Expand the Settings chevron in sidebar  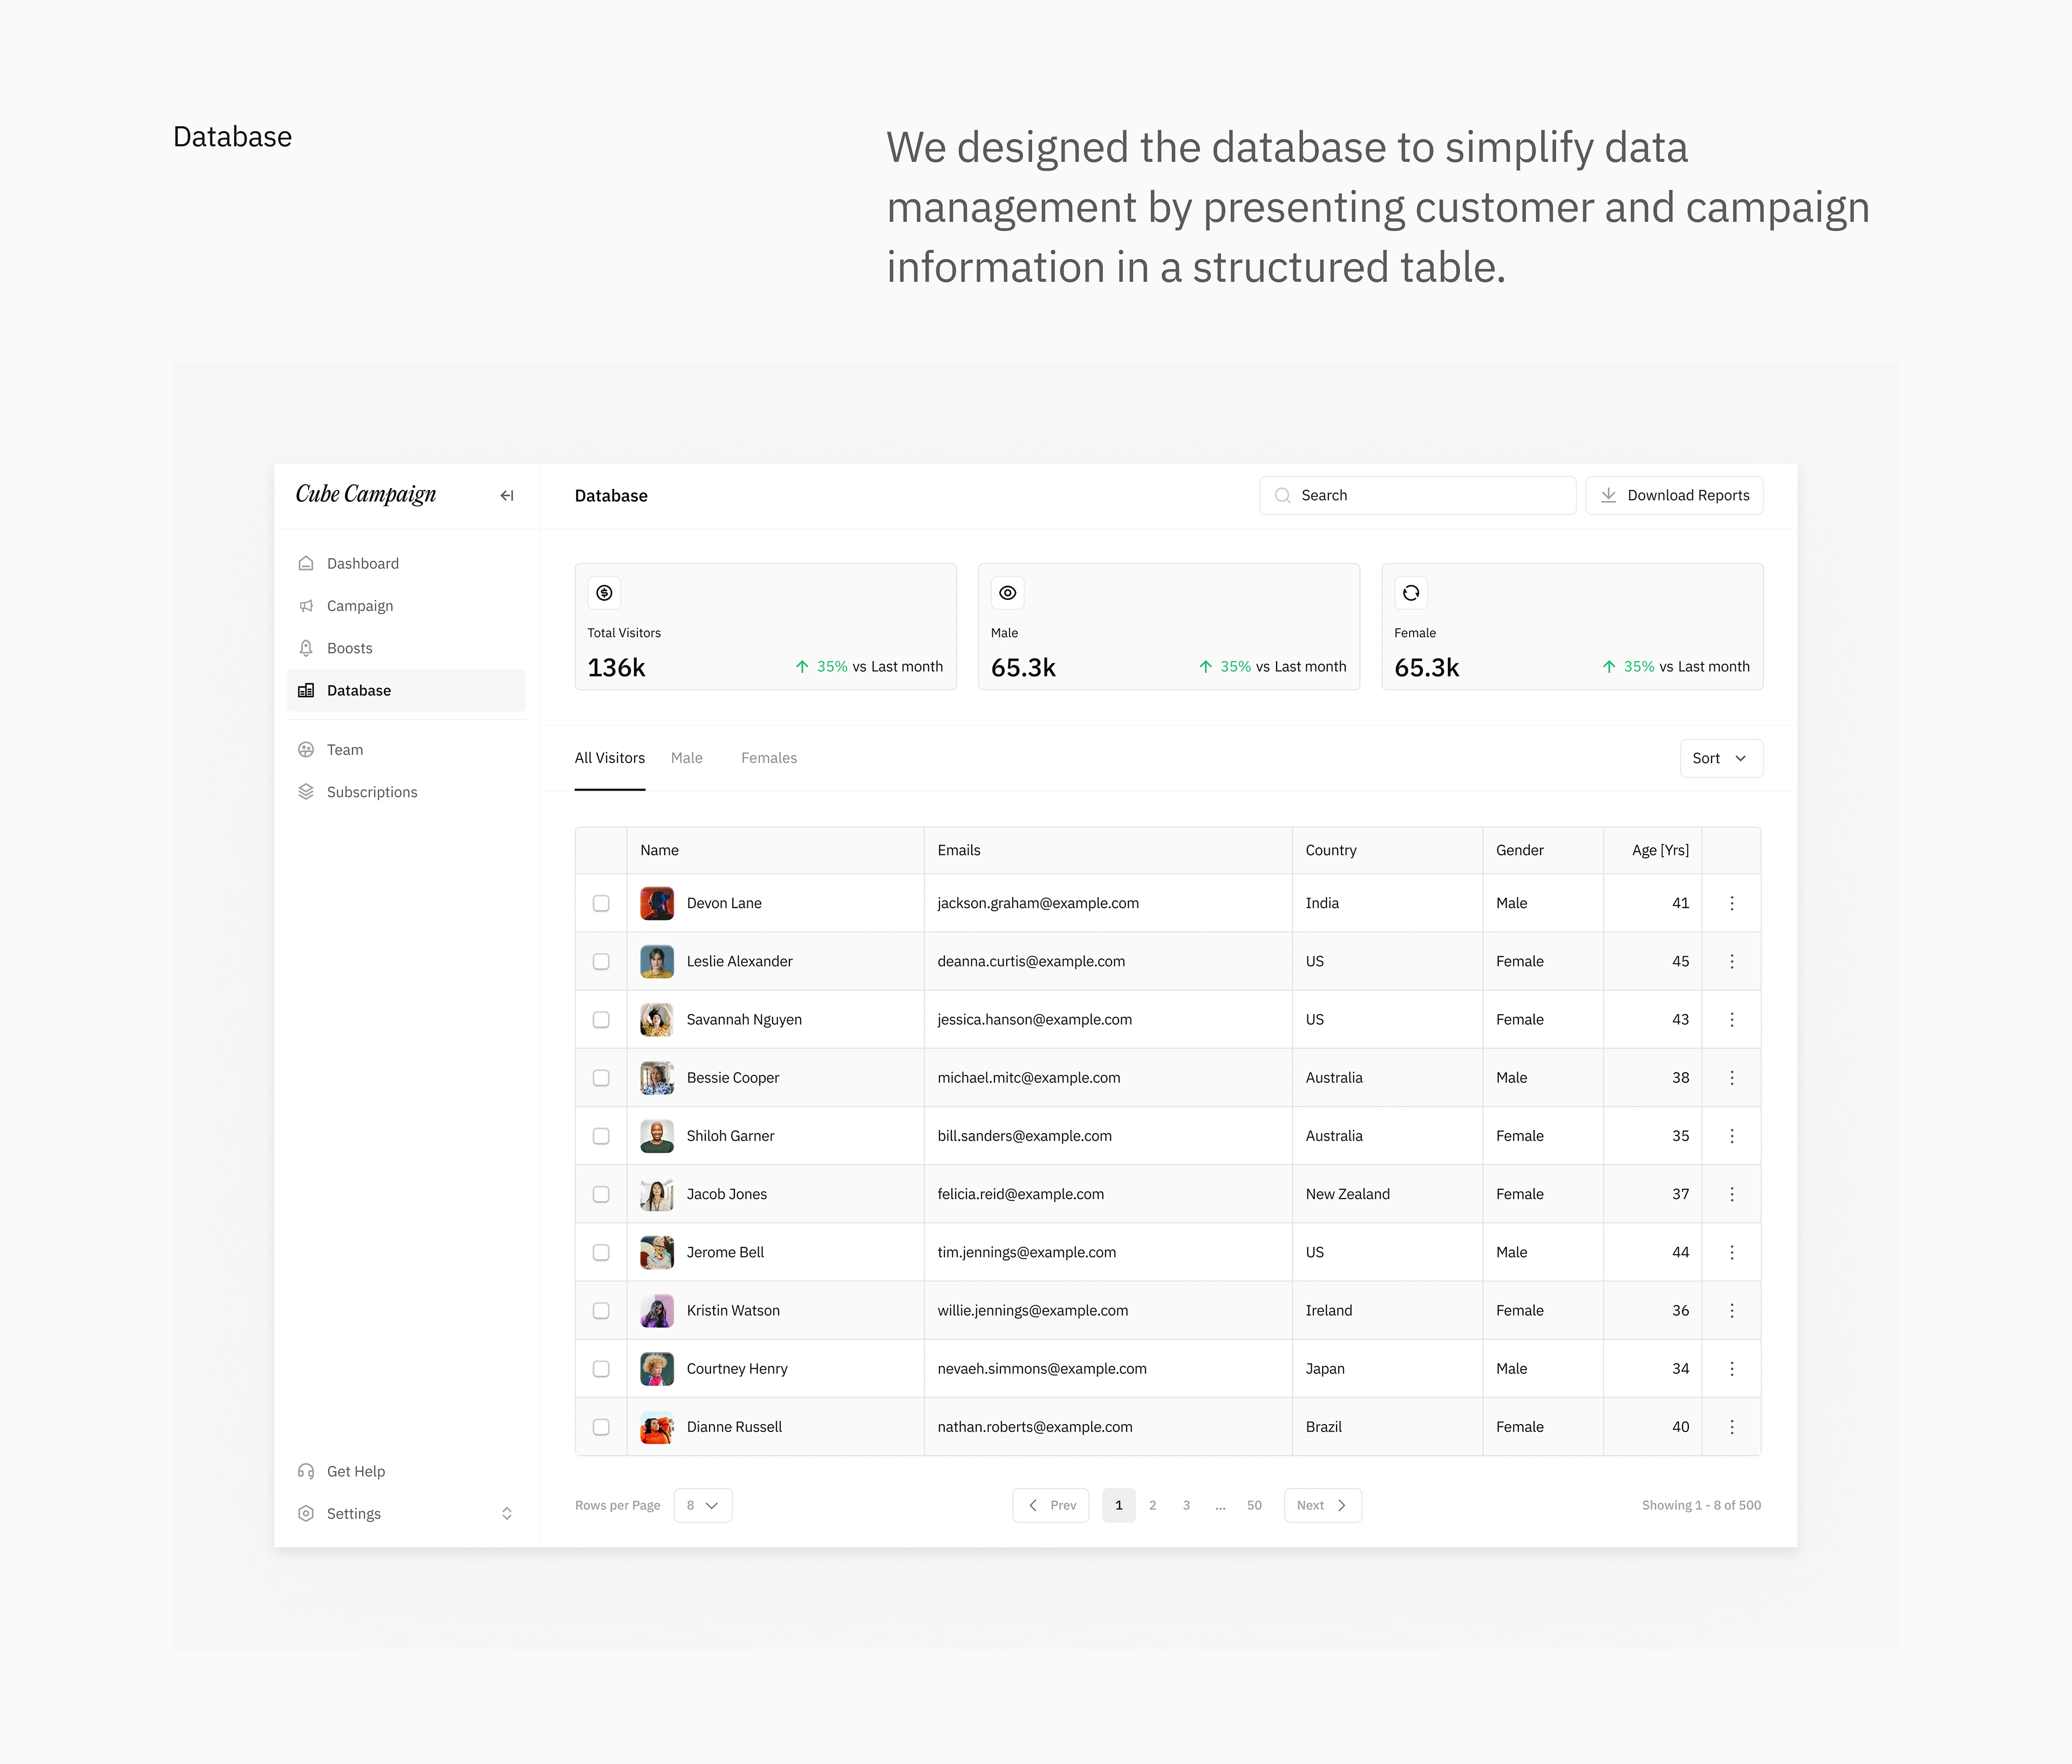click(507, 1513)
